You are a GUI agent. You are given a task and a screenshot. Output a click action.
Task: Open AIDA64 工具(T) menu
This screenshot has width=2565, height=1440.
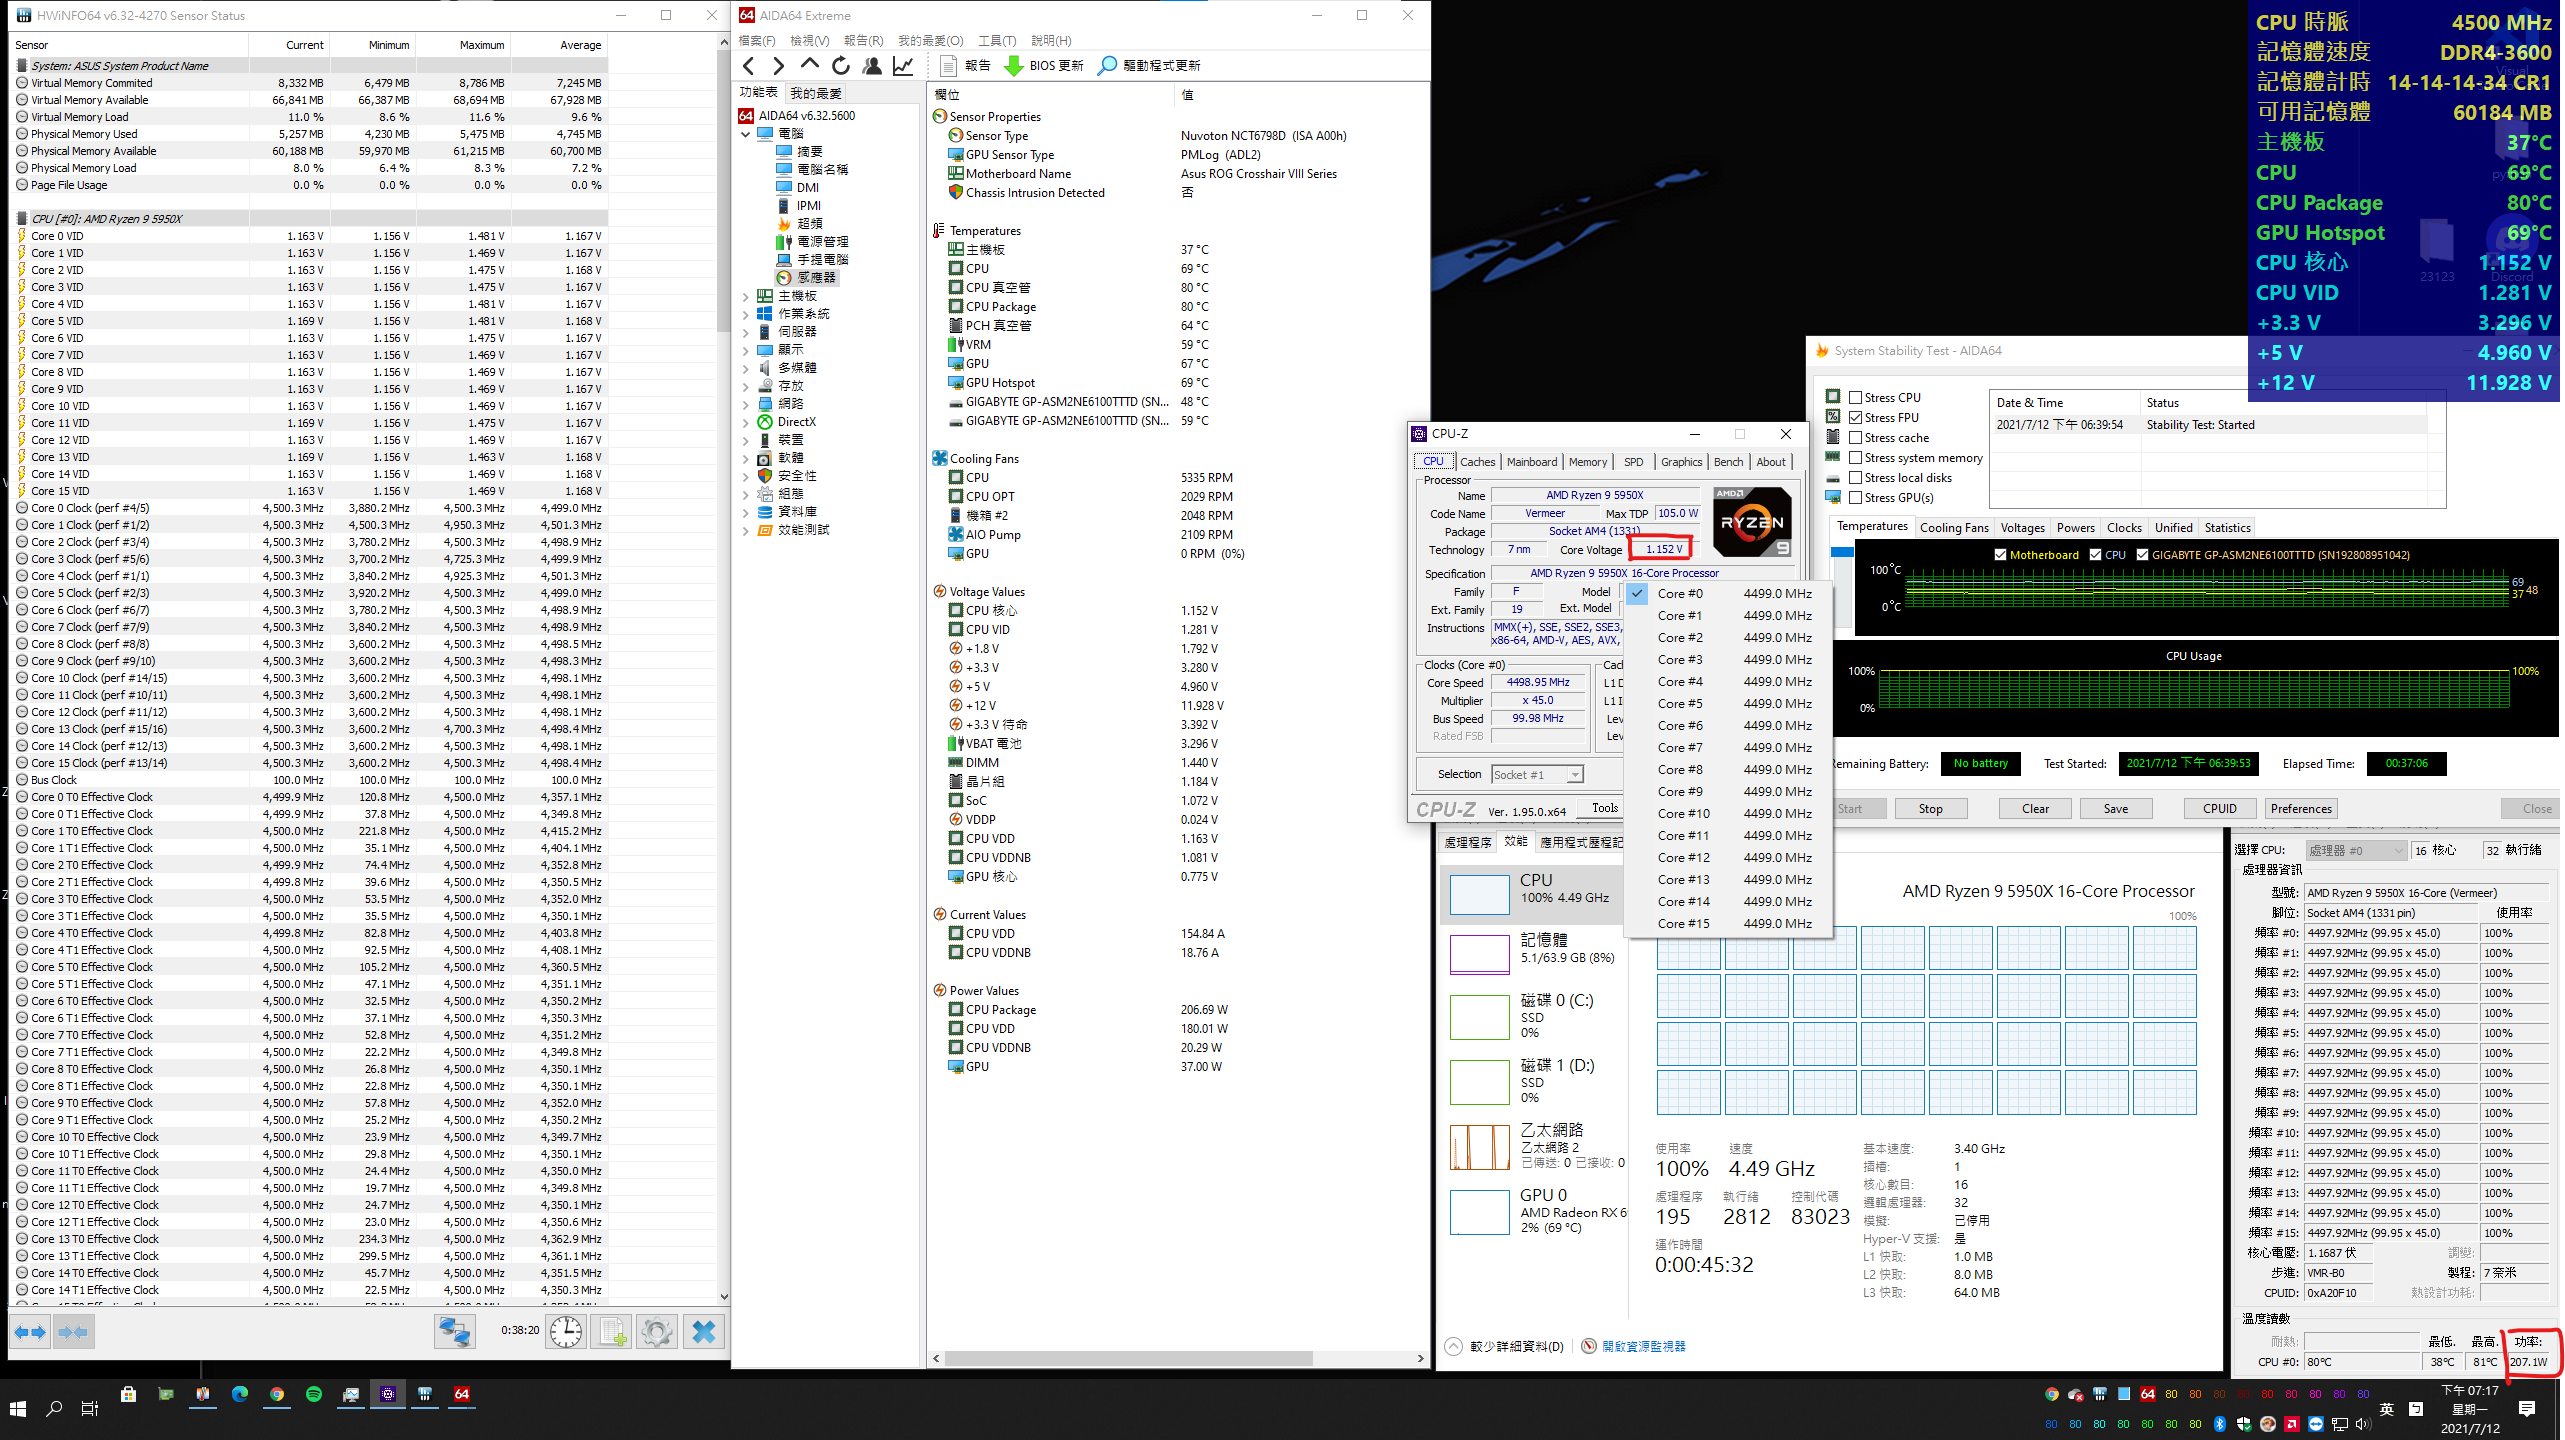click(996, 40)
